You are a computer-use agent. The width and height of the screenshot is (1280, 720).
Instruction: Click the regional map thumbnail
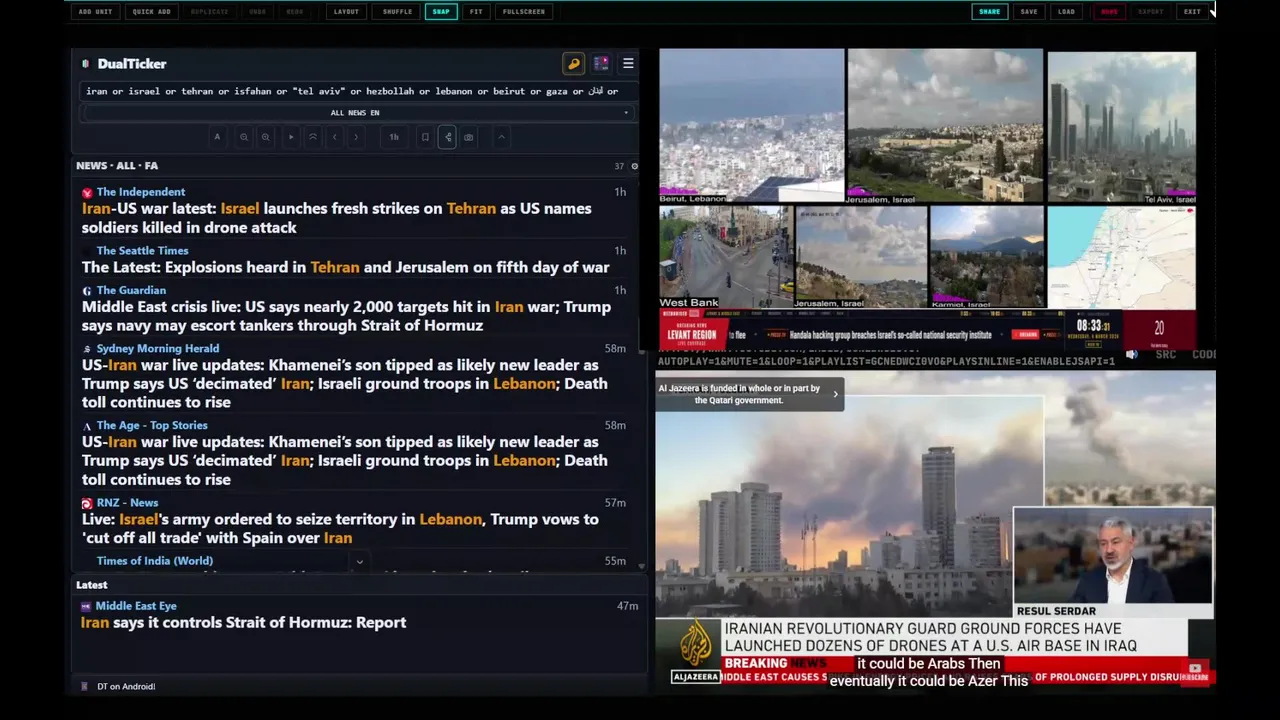tap(1121, 258)
